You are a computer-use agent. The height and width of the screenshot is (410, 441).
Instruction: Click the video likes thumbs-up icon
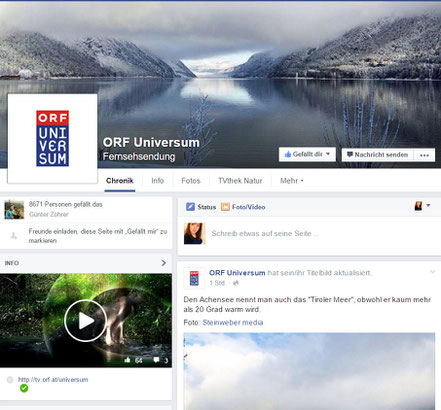coord(127,360)
